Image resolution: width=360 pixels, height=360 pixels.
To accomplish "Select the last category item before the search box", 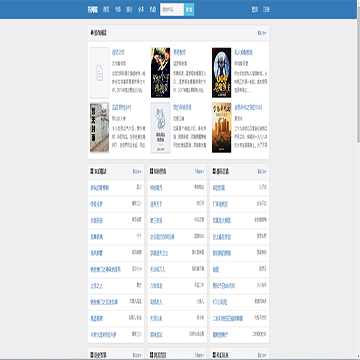I will click(153, 10).
